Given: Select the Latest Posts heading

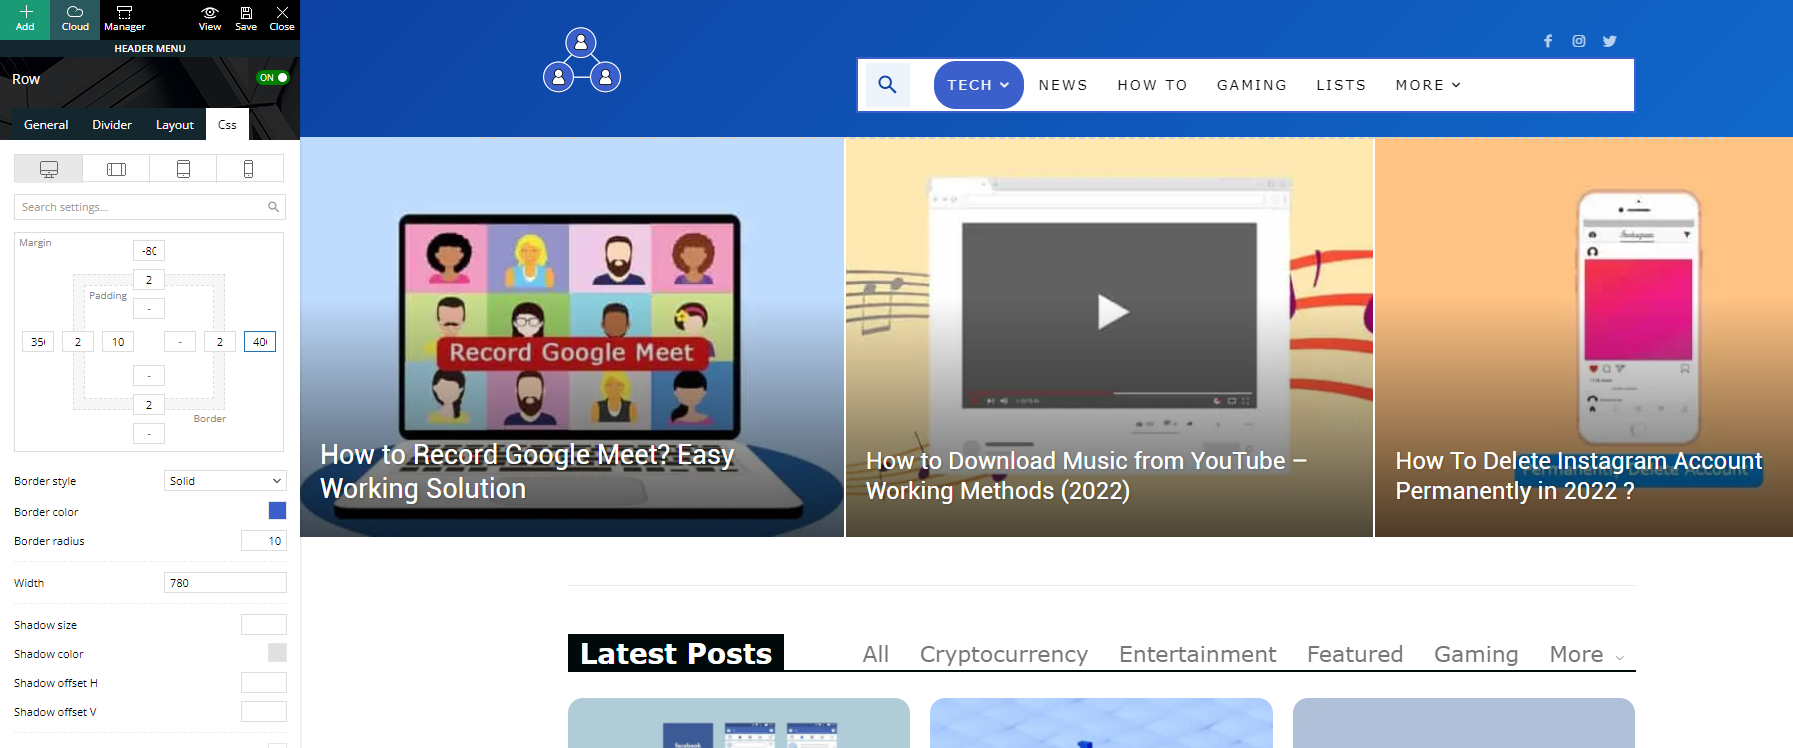Looking at the screenshot, I should click(676, 653).
